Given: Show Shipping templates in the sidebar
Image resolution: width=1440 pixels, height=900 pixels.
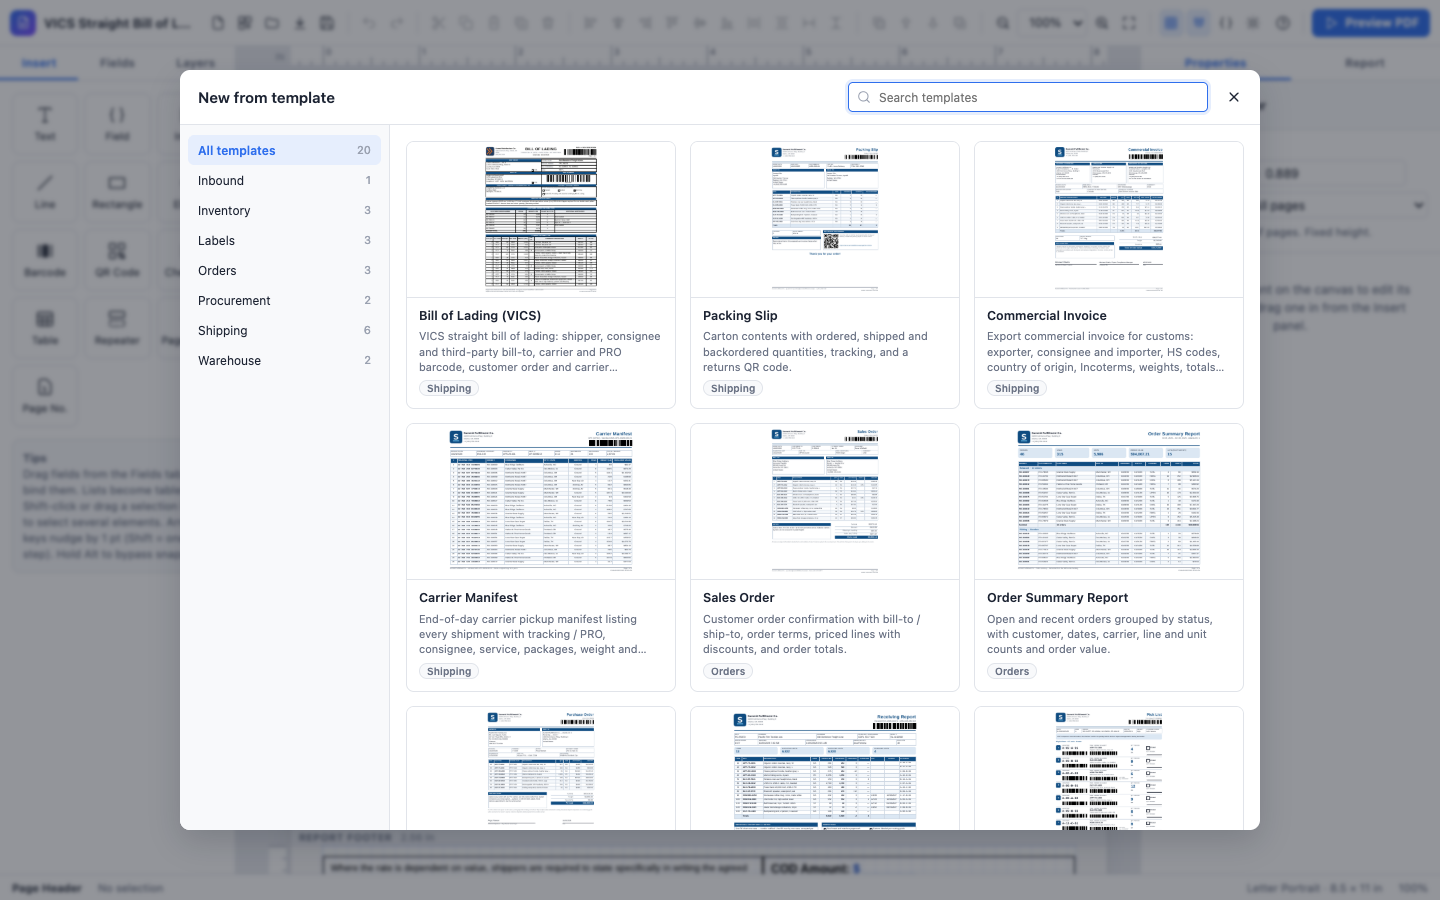Looking at the screenshot, I should 284,330.
